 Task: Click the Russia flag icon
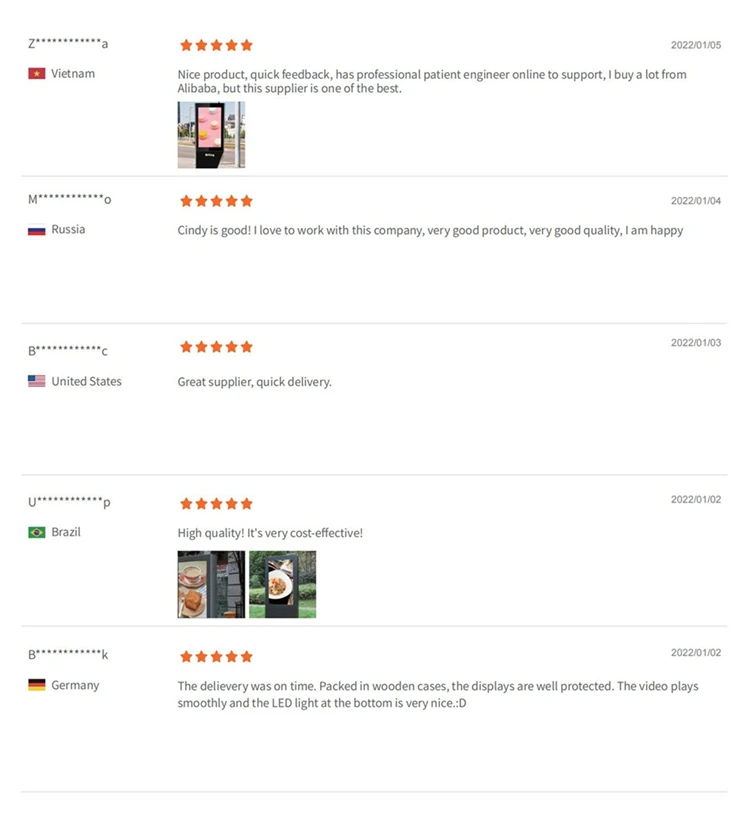(x=36, y=230)
